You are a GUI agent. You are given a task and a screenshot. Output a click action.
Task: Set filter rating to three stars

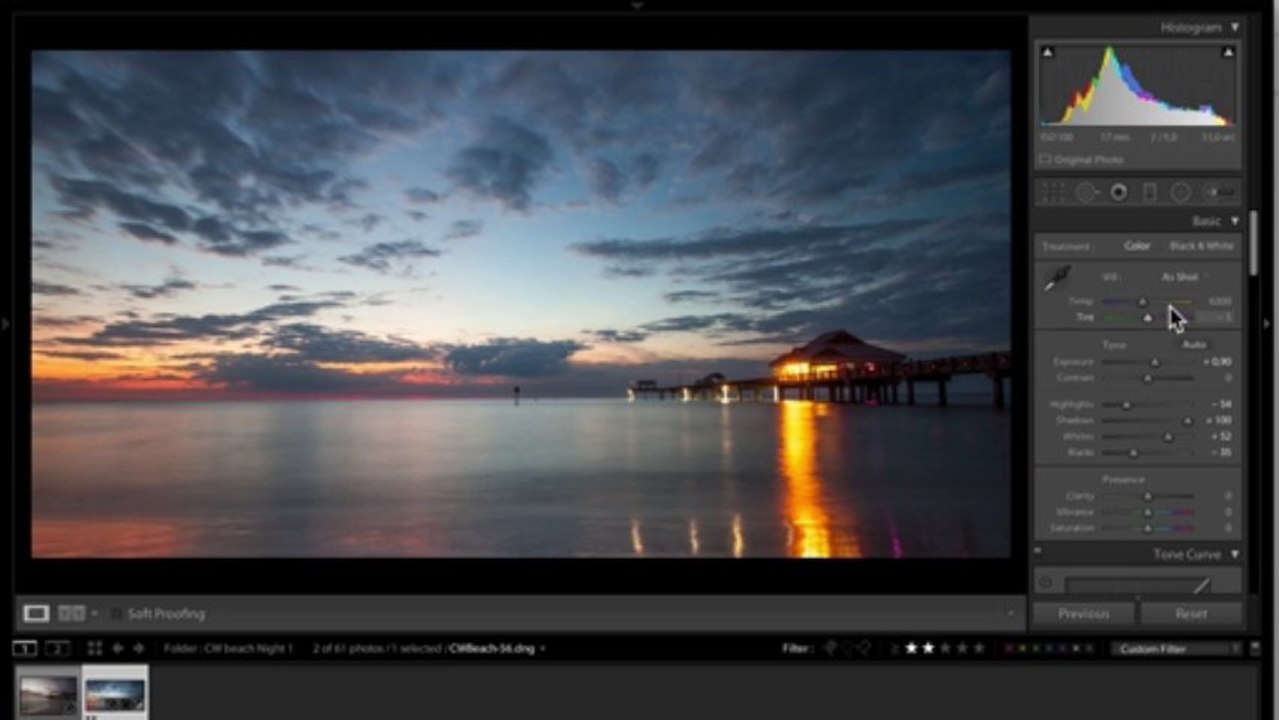[x=945, y=649]
